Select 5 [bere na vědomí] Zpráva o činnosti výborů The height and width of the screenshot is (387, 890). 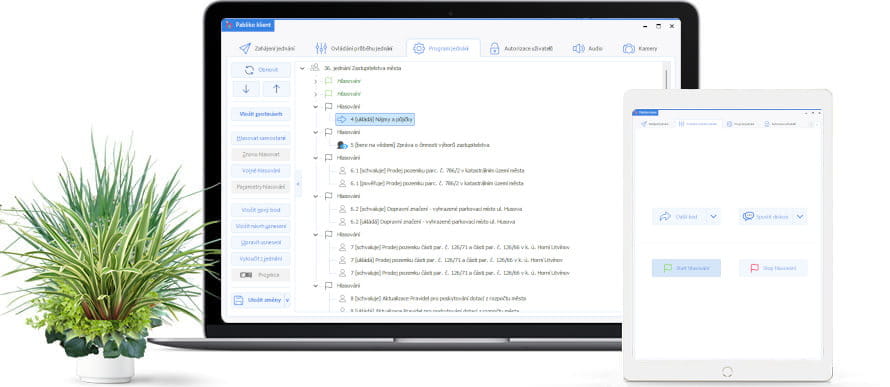pos(419,145)
